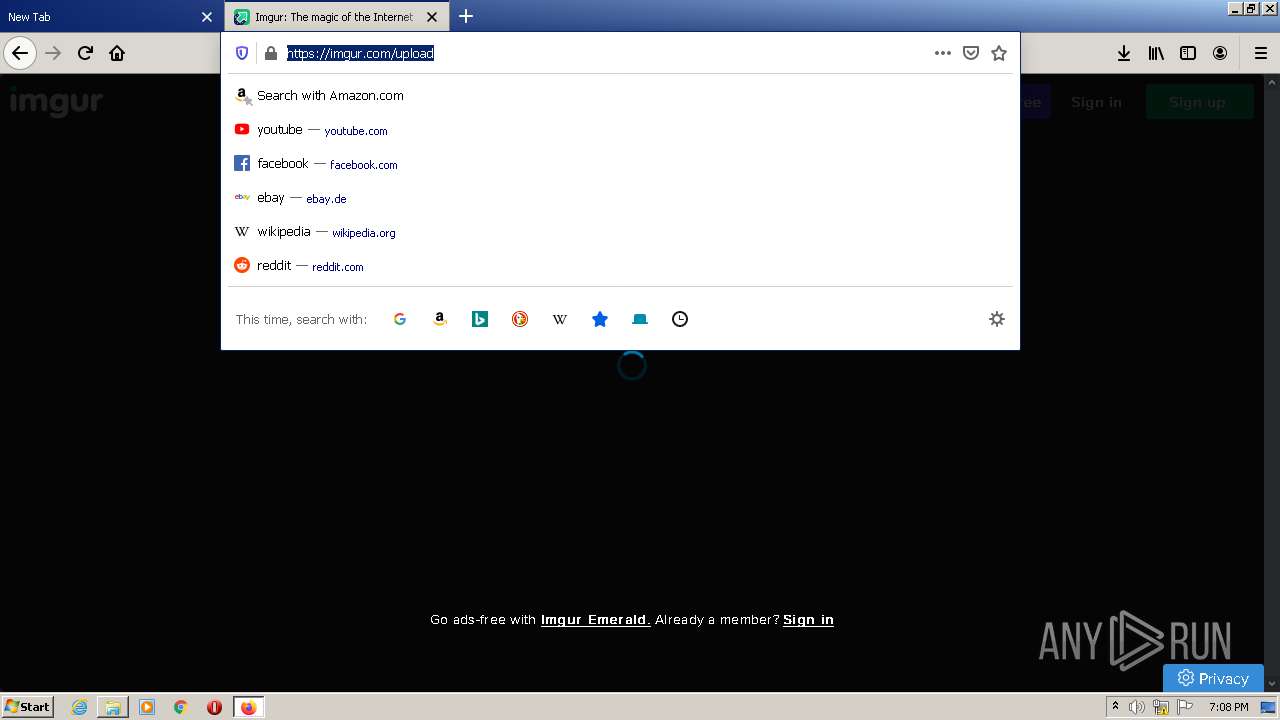The height and width of the screenshot is (720, 1280).
Task: Open media player from taskbar
Action: pos(147,707)
